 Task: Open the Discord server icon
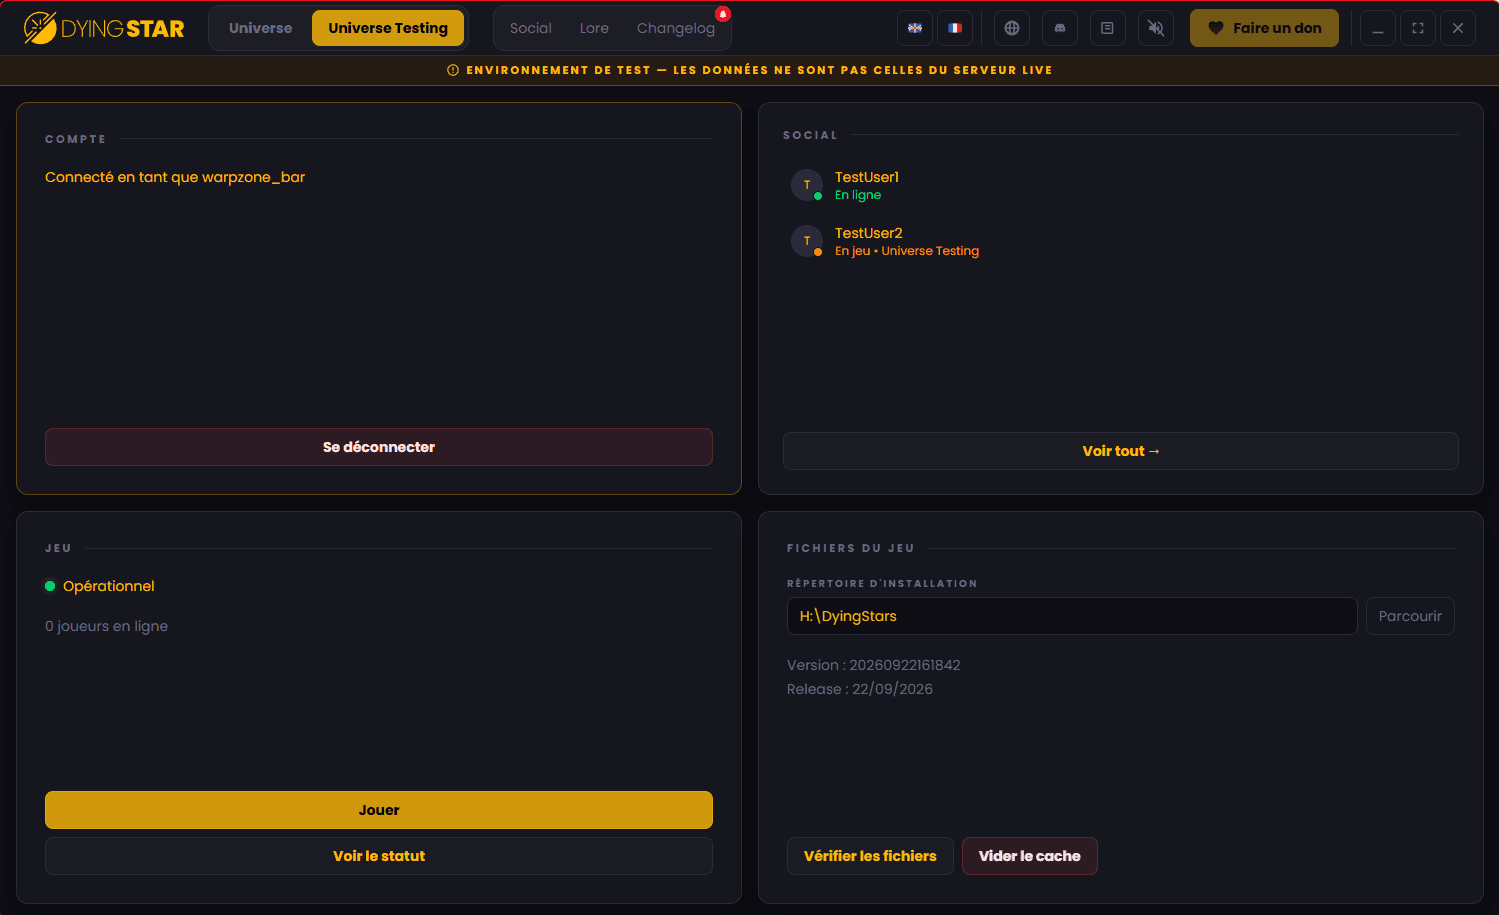click(1060, 28)
